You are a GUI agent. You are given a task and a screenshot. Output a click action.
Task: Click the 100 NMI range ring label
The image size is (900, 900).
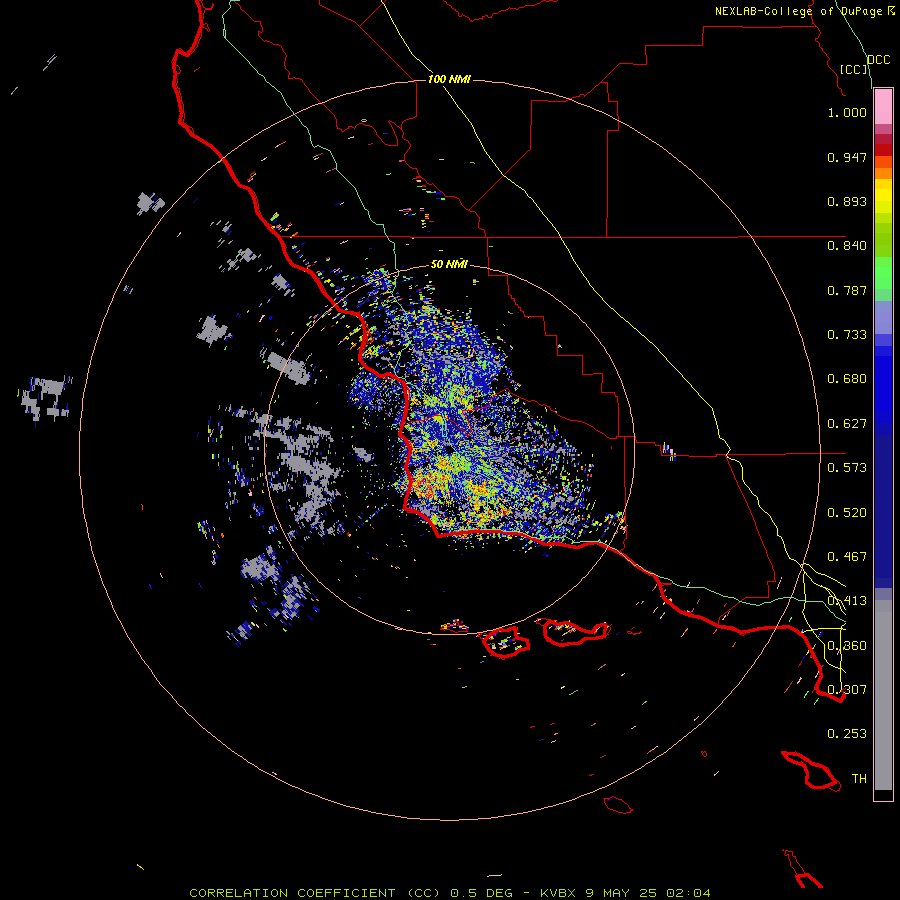point(449,79)
